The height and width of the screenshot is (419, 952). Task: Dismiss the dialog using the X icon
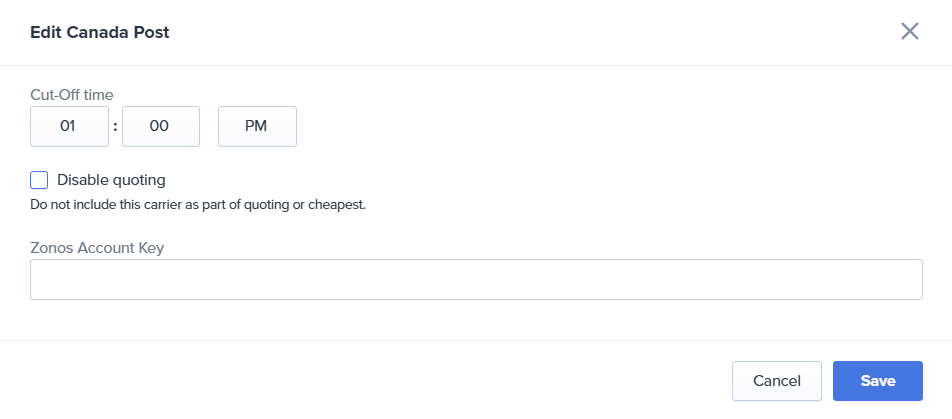point(909,31)
